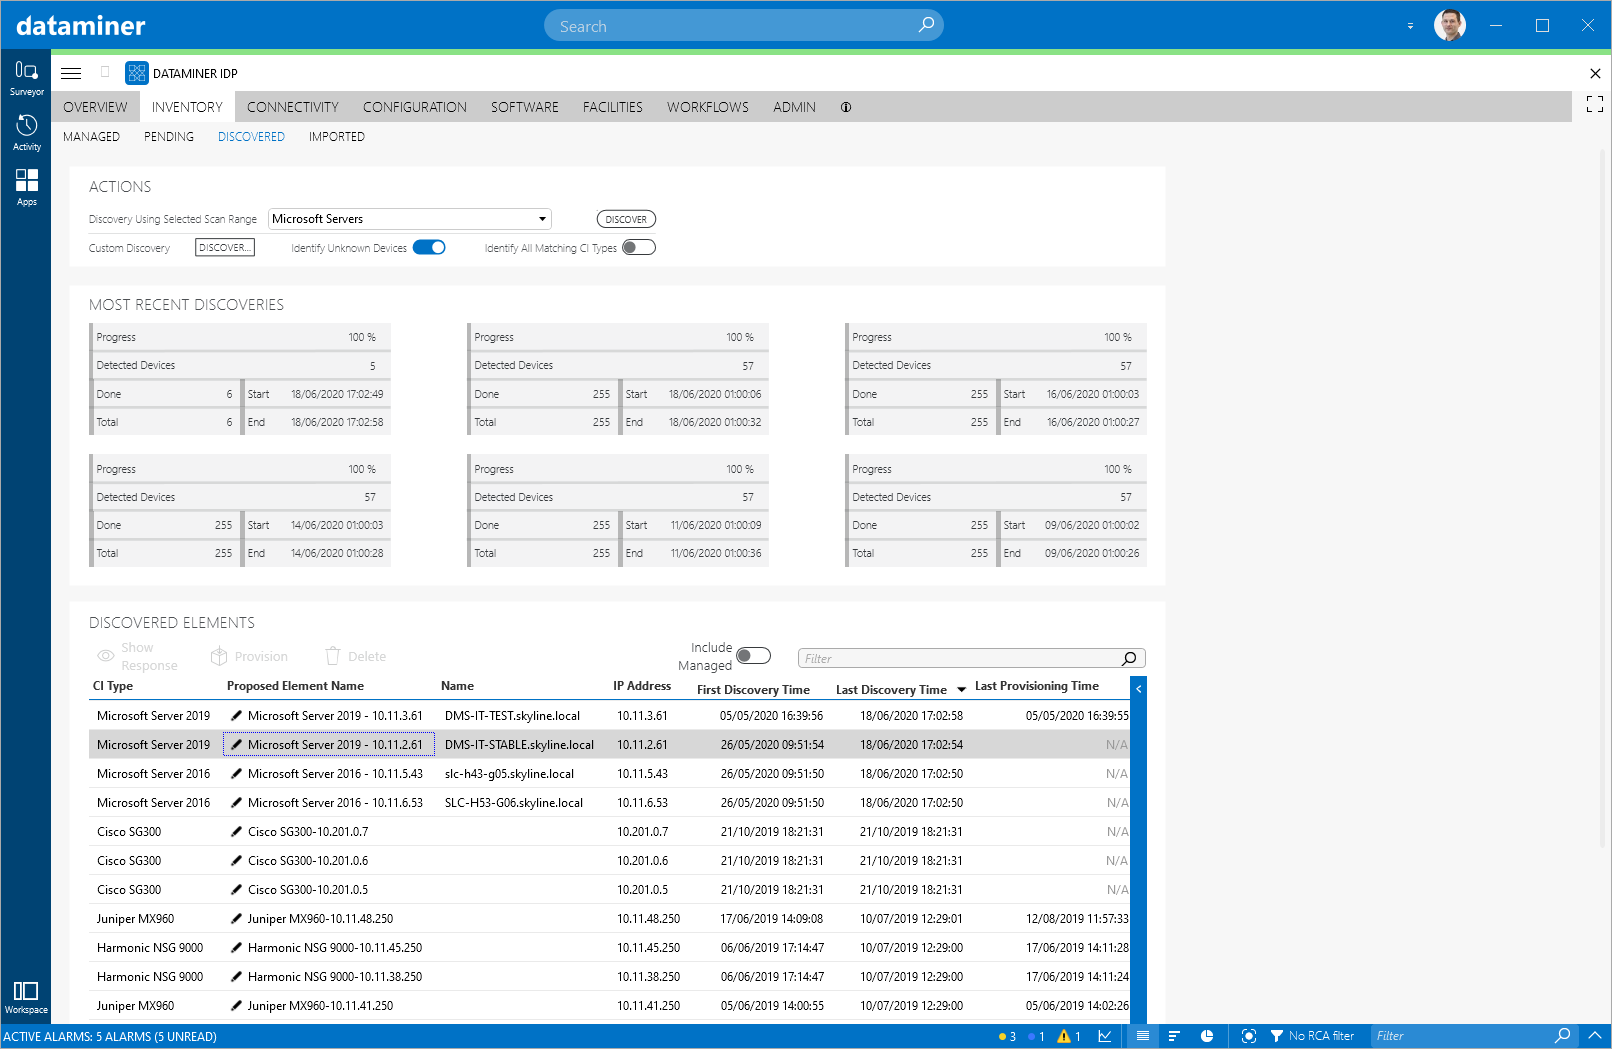Click the Show Response button
Image resolution: width=1612 pixels, height=1049 pixels.
[137, 657]
